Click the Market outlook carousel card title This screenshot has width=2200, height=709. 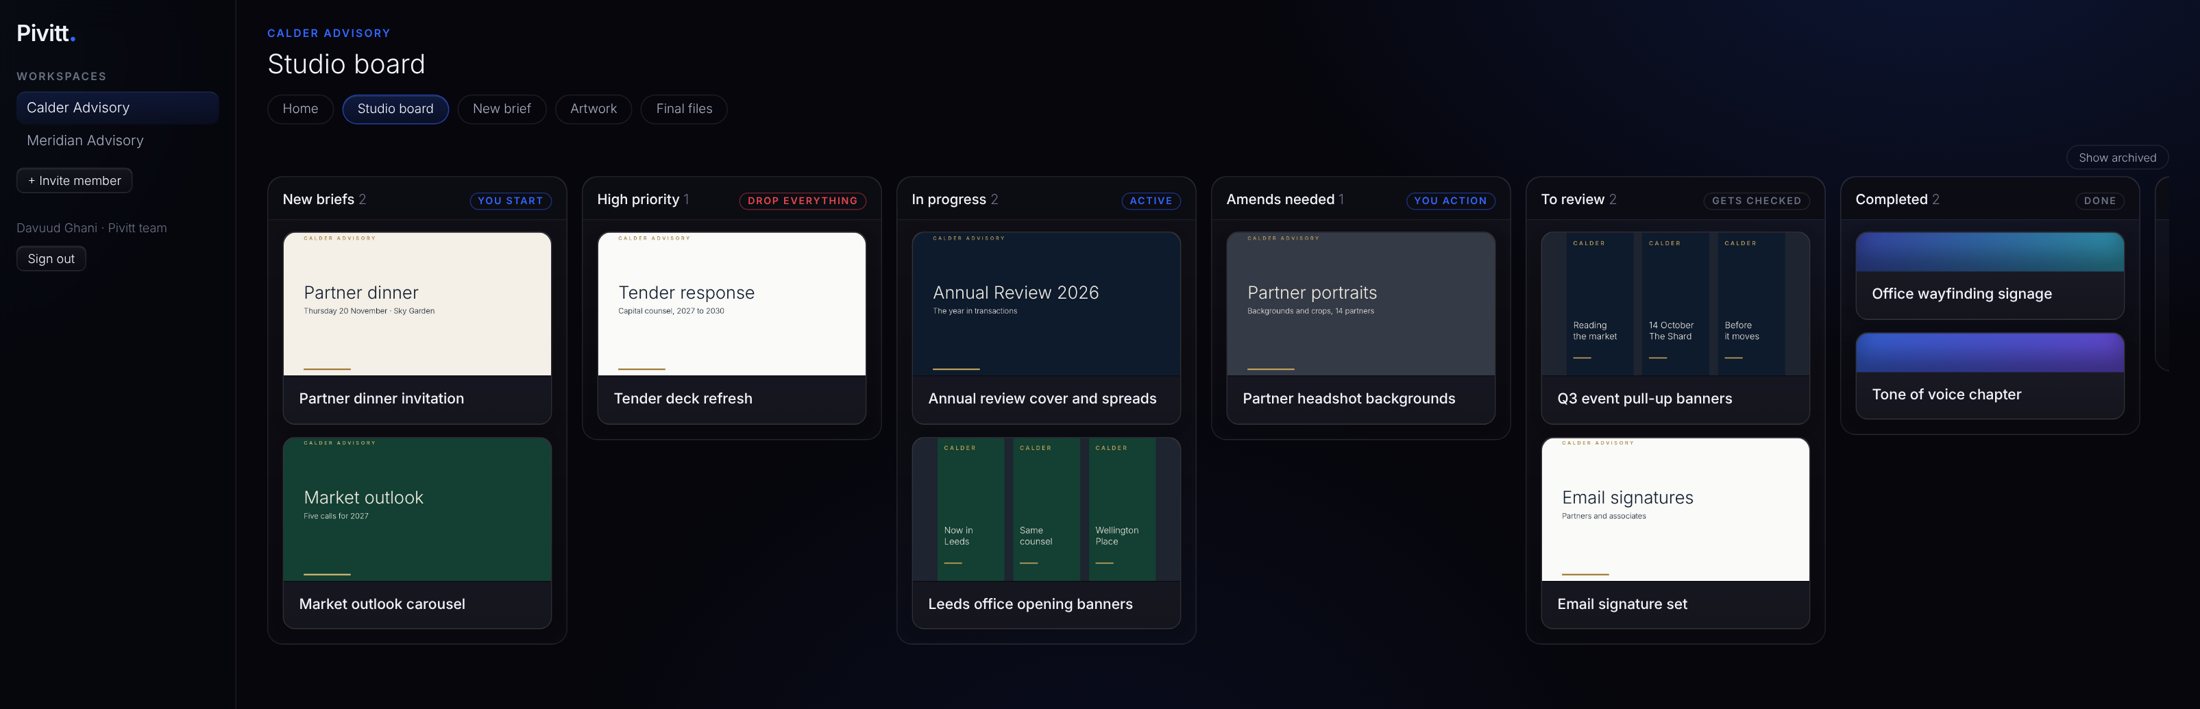tap(382, 604)
